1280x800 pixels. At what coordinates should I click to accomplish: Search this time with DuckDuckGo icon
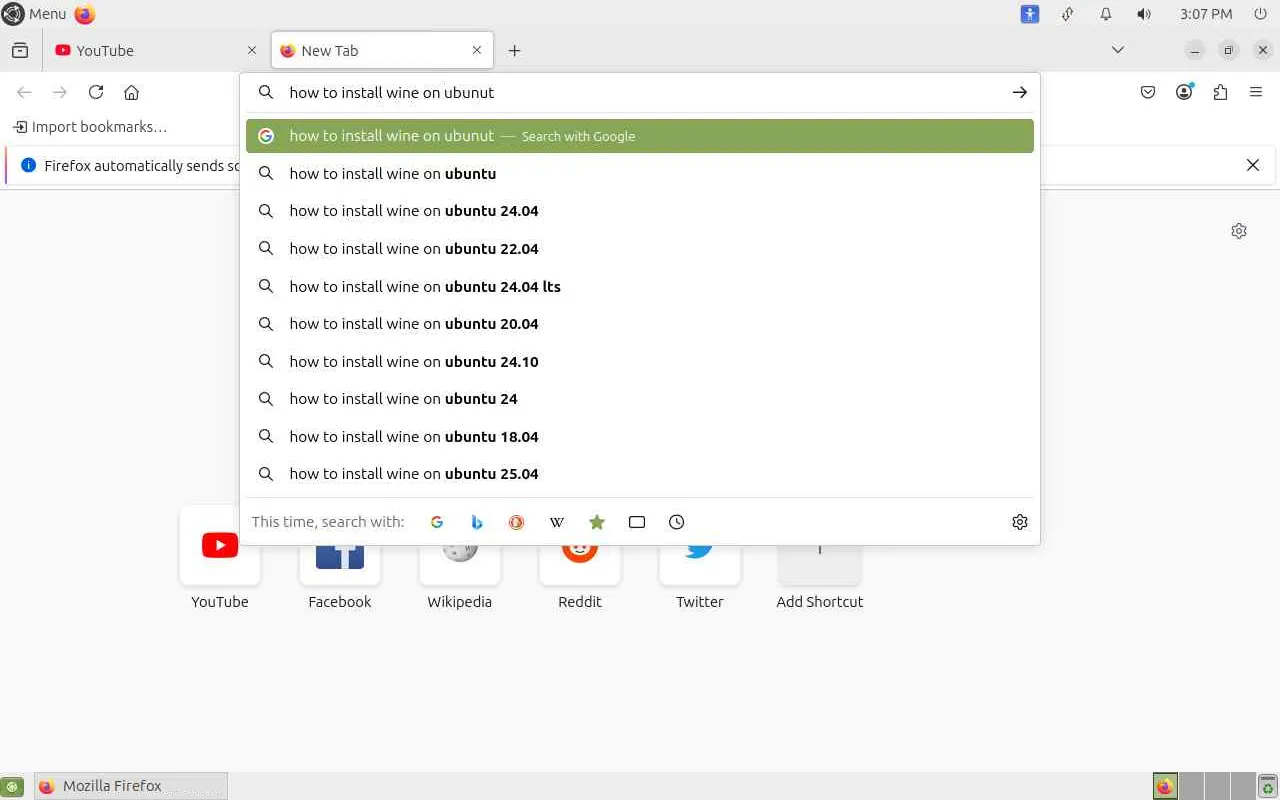[x=517, y=522]
